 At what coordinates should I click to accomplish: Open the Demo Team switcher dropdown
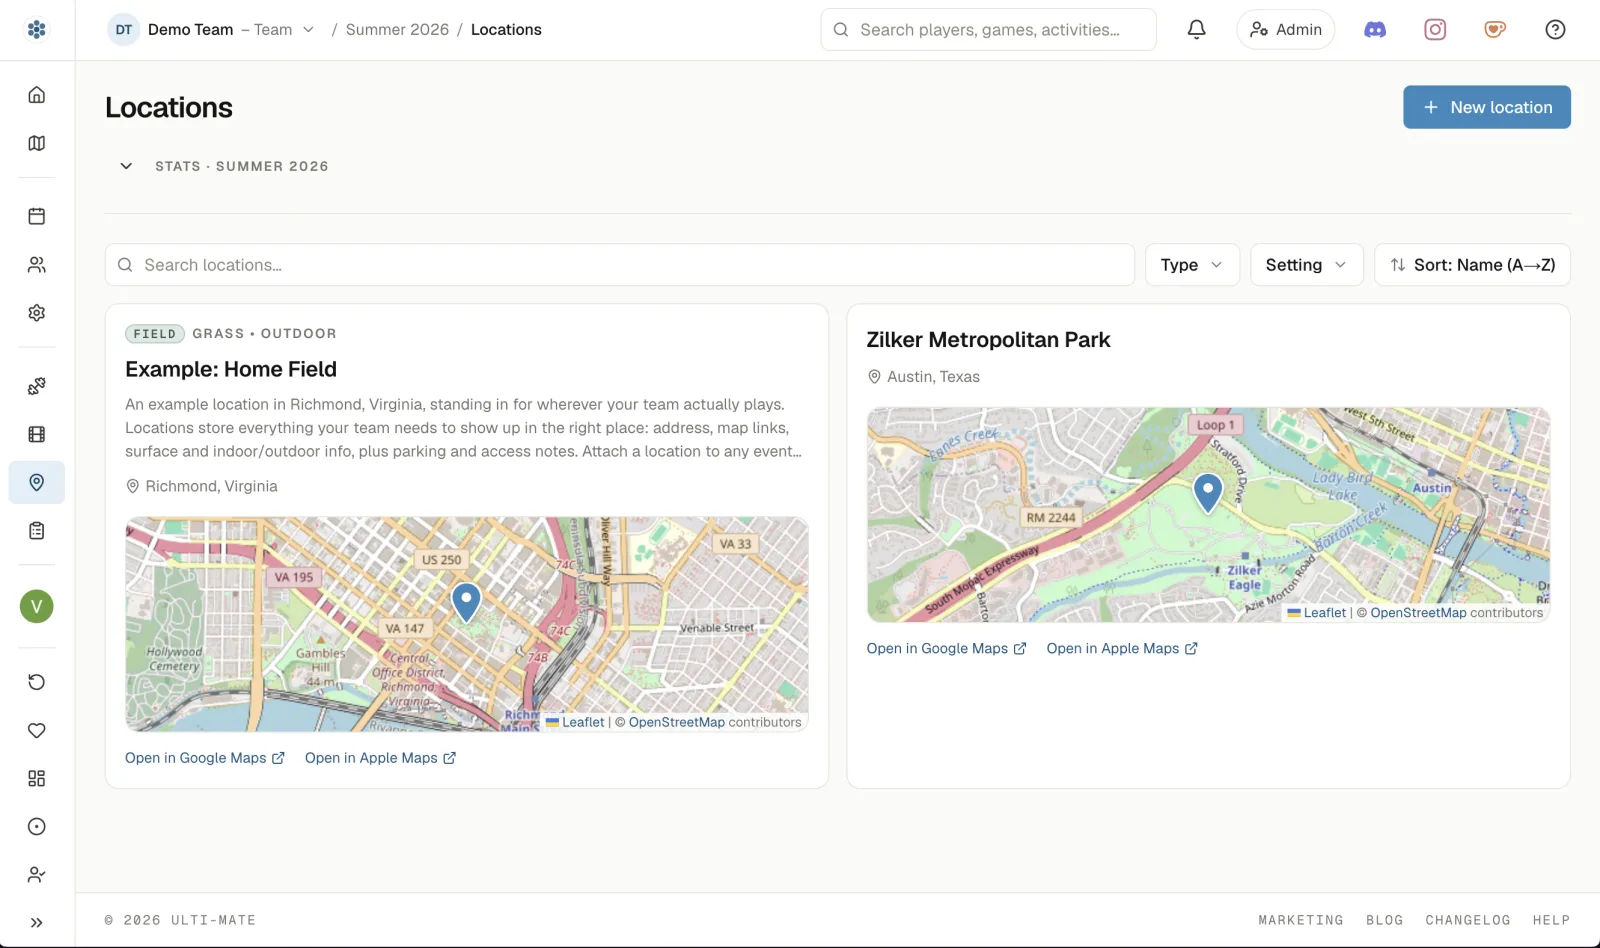pos(212,30)
